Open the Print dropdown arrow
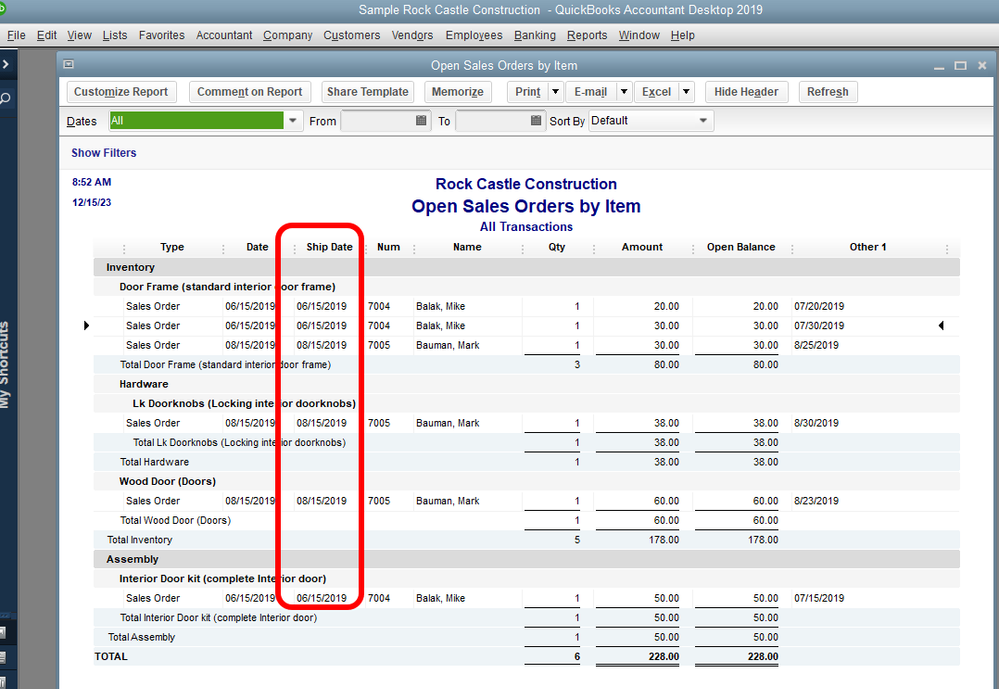The width and height of the screenshot is (999, 689). pyautogui.click(x=556, y=92)
